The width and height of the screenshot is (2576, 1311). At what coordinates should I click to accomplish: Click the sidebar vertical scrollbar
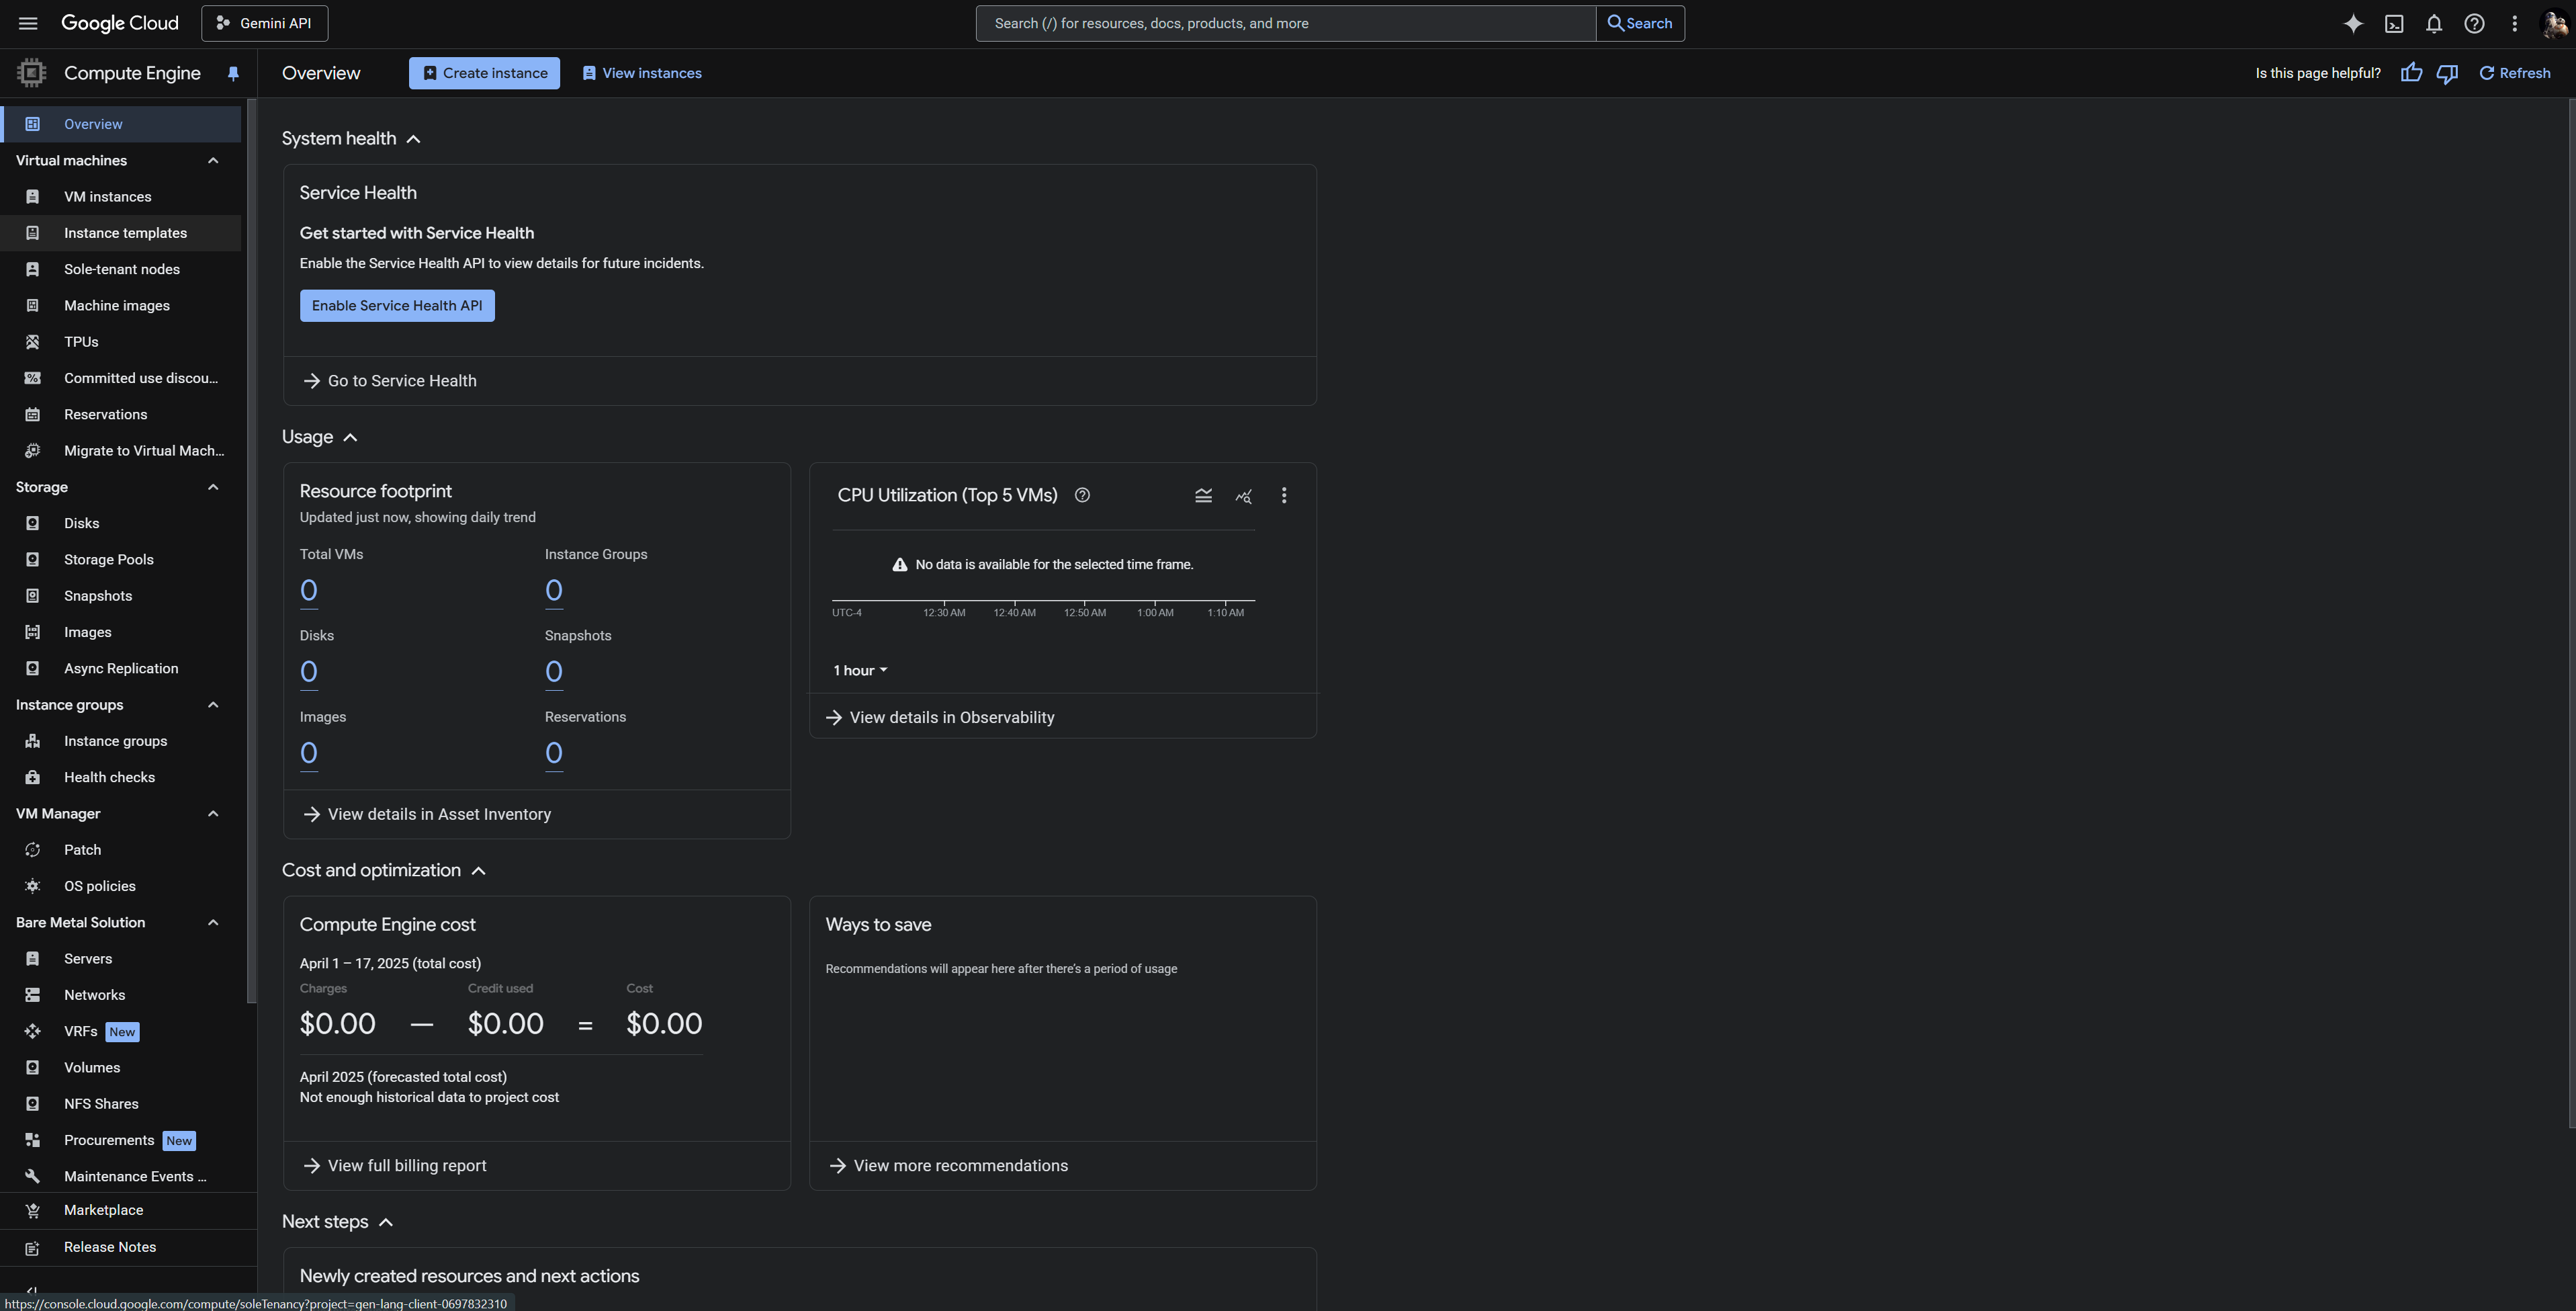click(x=252, y=550)
